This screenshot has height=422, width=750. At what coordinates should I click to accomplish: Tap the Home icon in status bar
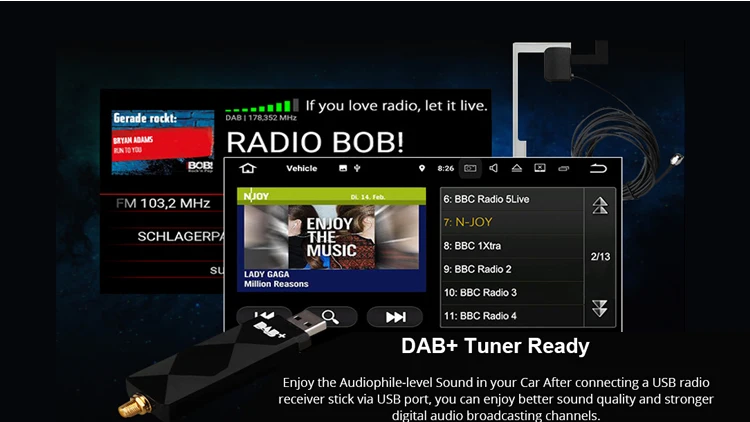(248, 168)
